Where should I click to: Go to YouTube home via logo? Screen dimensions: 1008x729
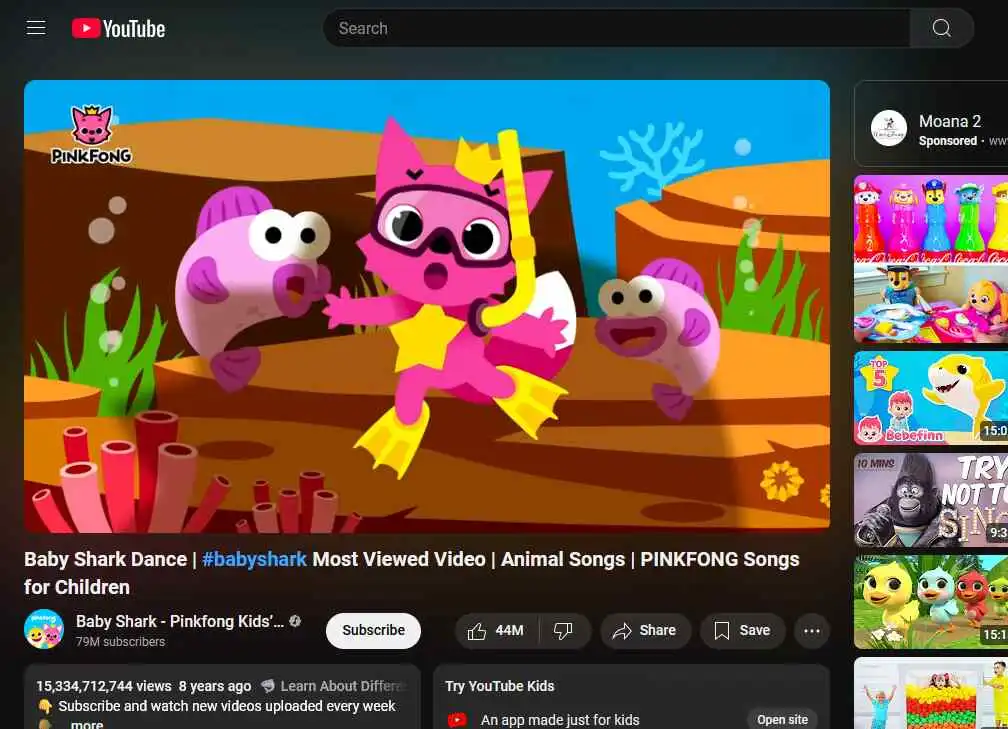coord(118,28)
